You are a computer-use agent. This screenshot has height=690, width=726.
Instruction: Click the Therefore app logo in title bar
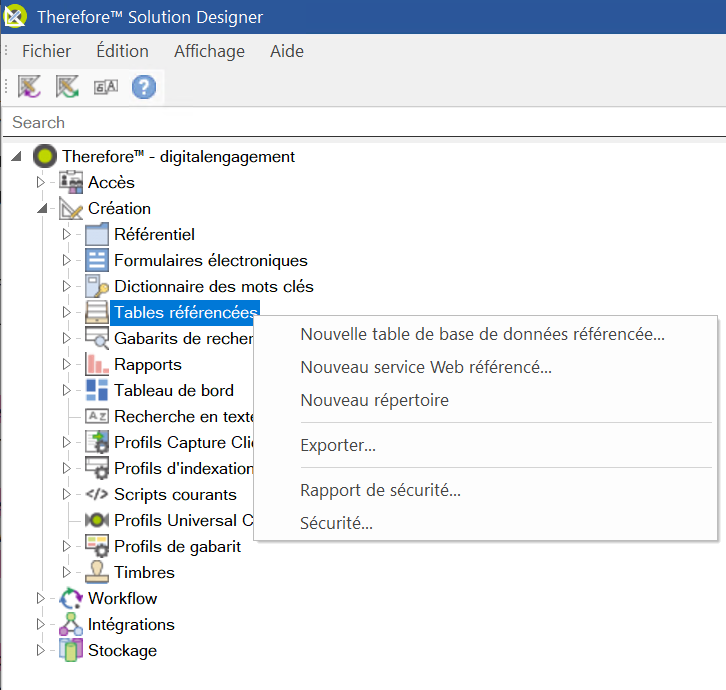[x=15, y=16]
